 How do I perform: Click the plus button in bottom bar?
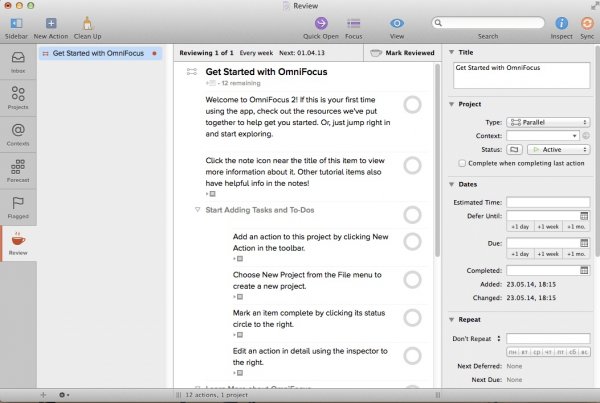43,395
